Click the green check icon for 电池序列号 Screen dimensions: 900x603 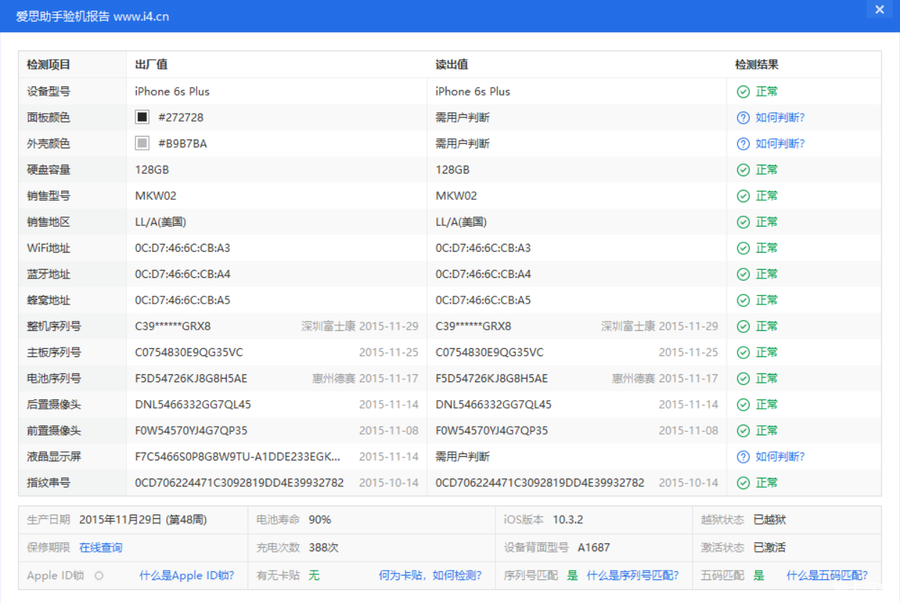743,379
